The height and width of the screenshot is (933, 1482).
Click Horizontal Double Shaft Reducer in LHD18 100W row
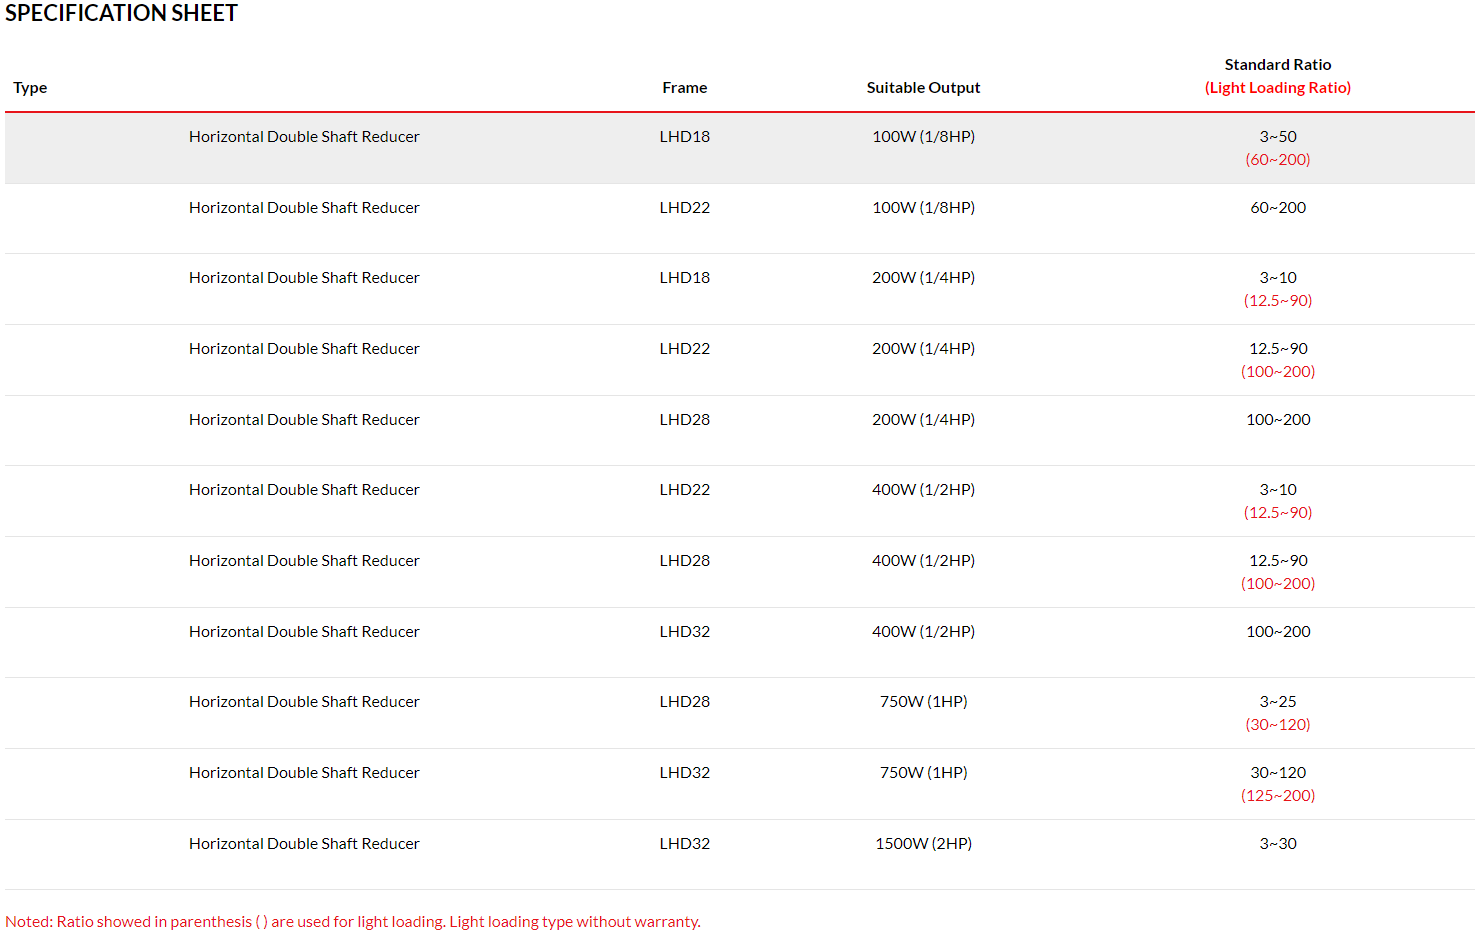[x=304, y=137]
